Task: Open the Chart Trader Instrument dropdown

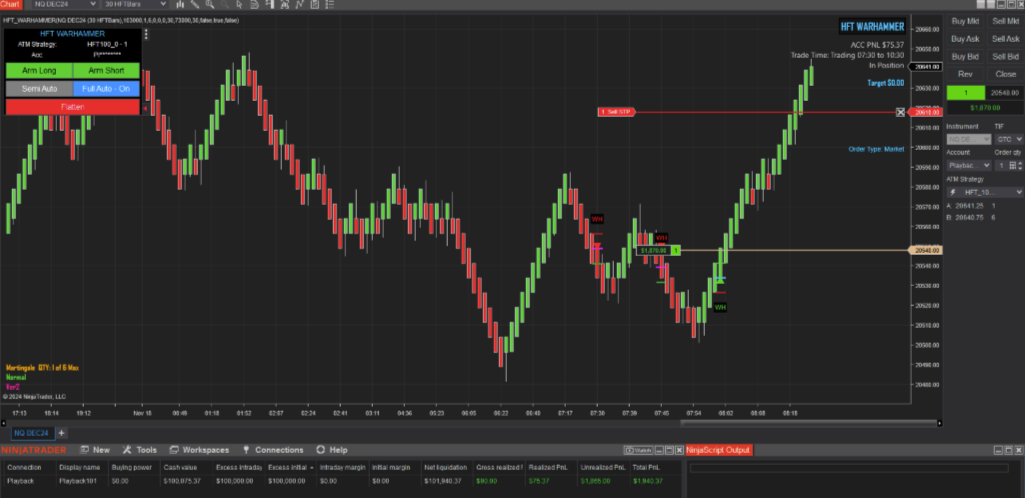Action: (969, 139)
